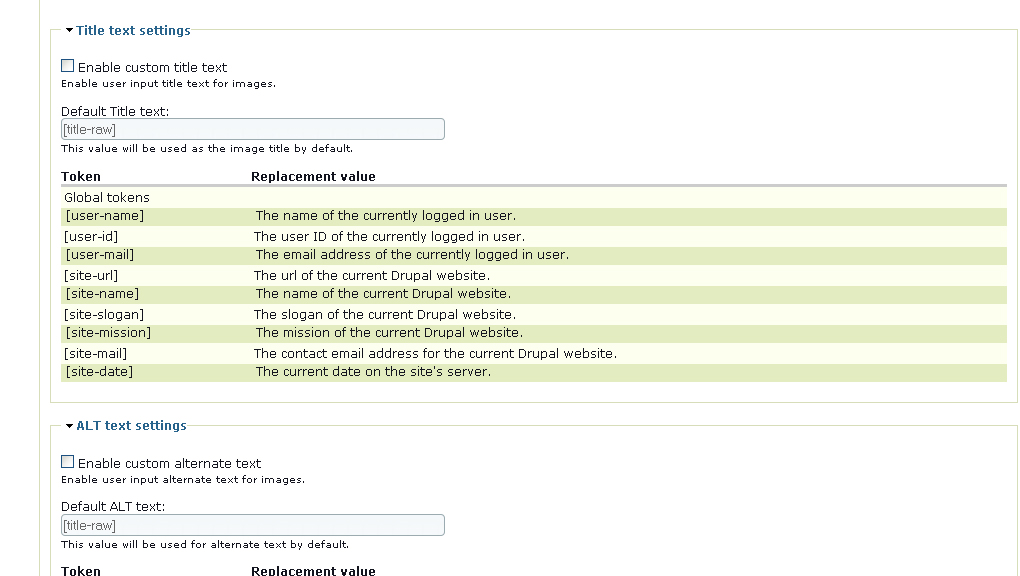This screenshot has width=1020, height=576.
Task: Check the Enable user input title text option
Action: coord(67,64)
